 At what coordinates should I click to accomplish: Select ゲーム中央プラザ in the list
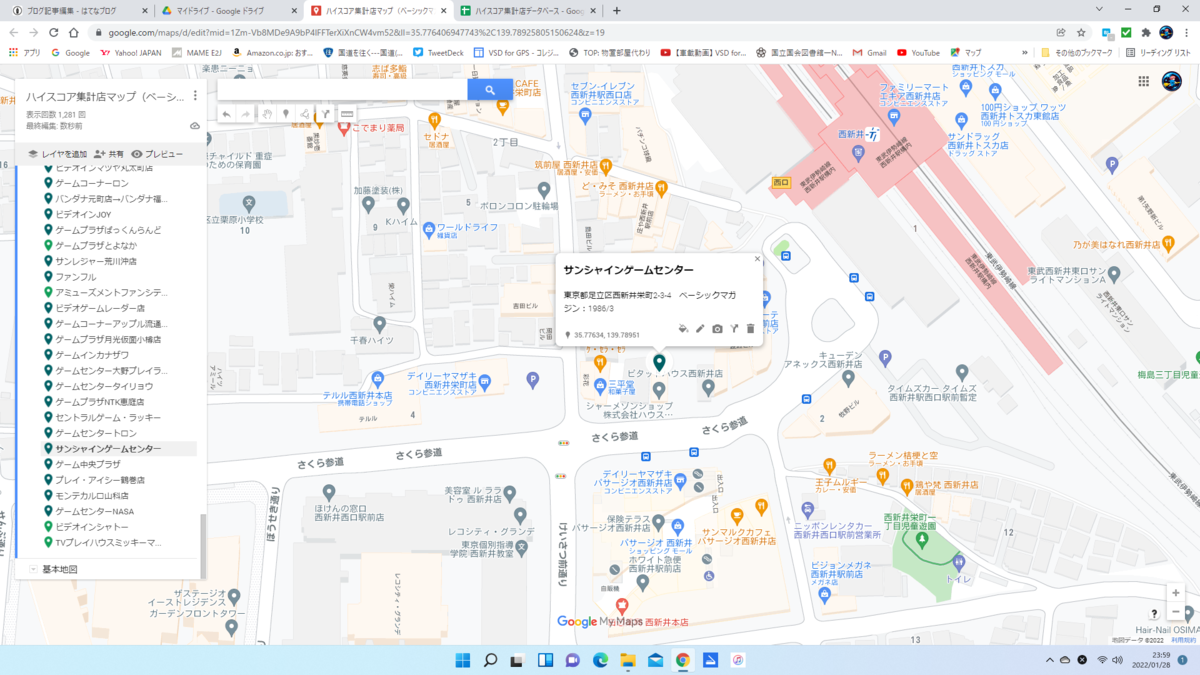pos(88,464)
